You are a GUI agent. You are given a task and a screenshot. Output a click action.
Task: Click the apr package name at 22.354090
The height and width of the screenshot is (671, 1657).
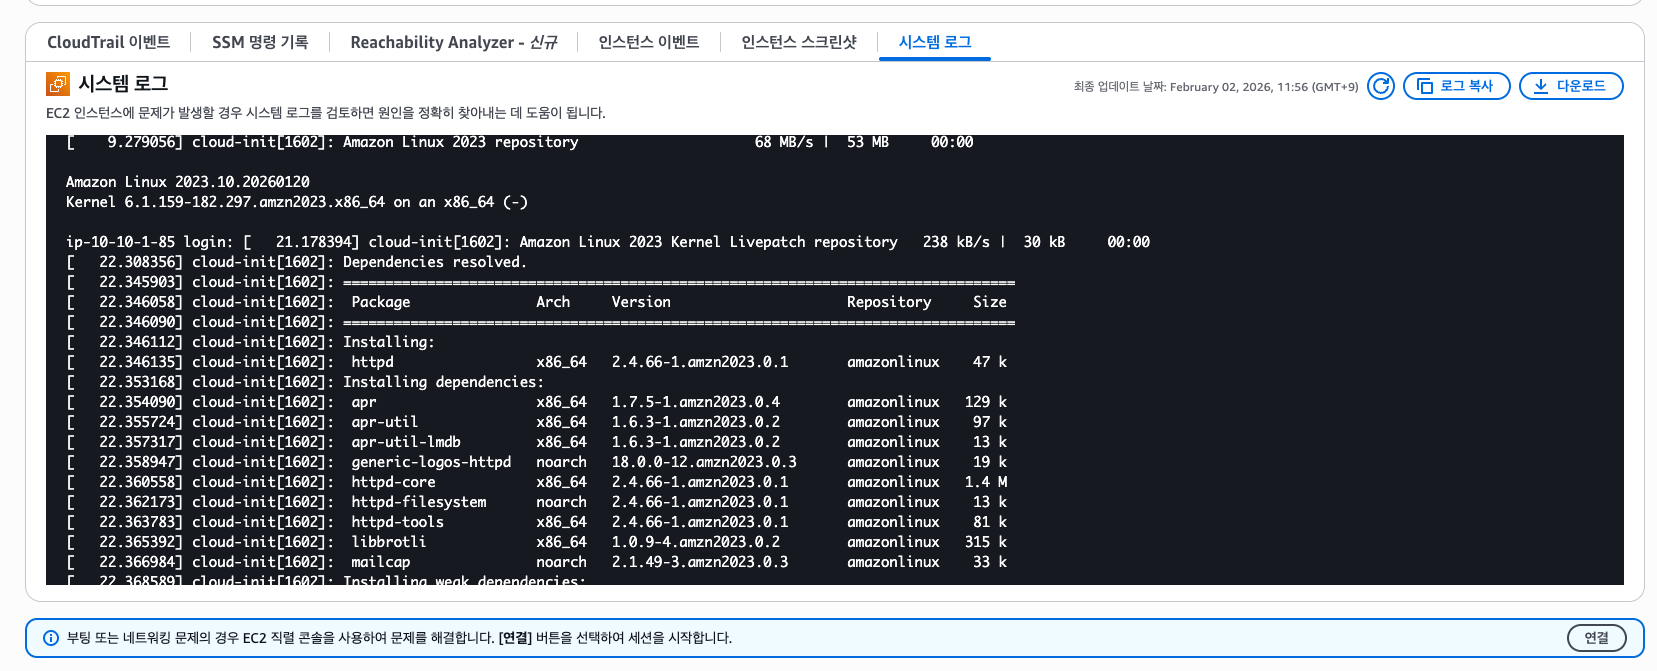click(x=364, y=402)
